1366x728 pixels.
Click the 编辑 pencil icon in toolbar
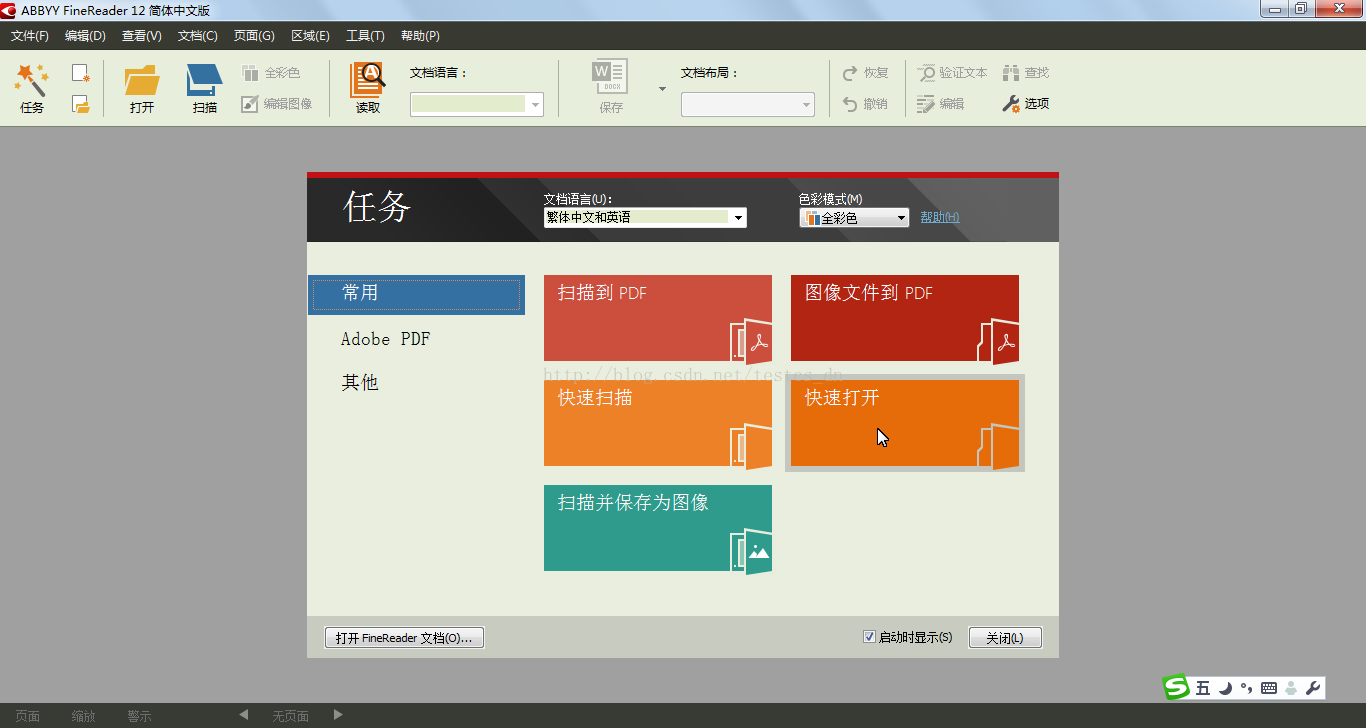coord(927,104)
